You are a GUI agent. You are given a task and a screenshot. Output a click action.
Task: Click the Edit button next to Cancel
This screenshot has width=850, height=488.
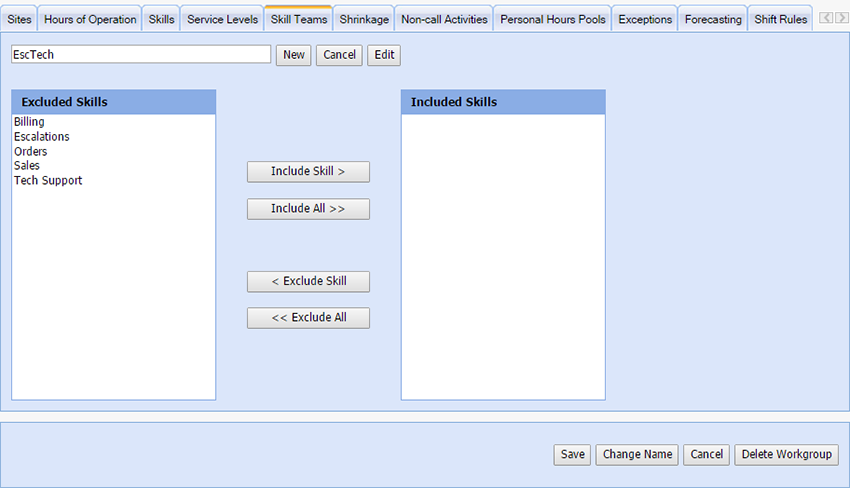[x=384, y=55]
